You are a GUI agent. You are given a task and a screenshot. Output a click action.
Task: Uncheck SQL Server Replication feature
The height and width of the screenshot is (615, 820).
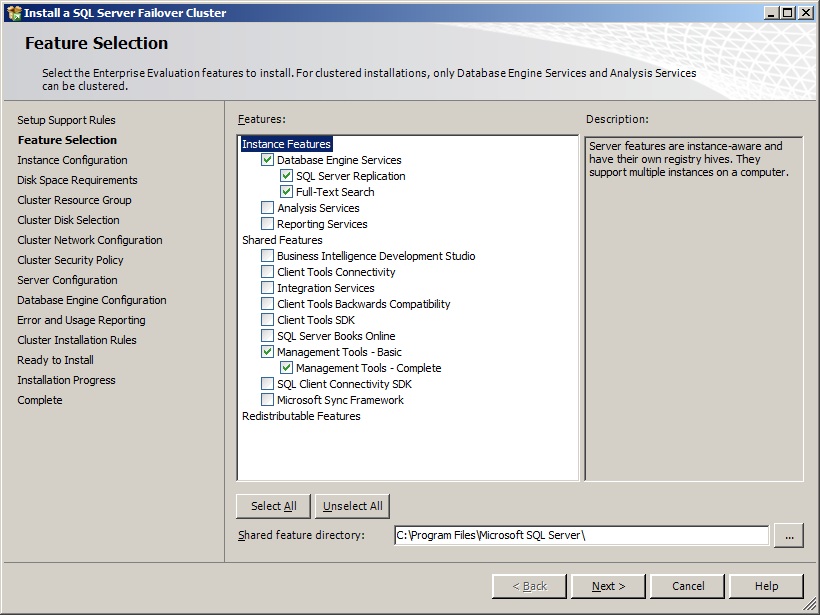point(286,176)
